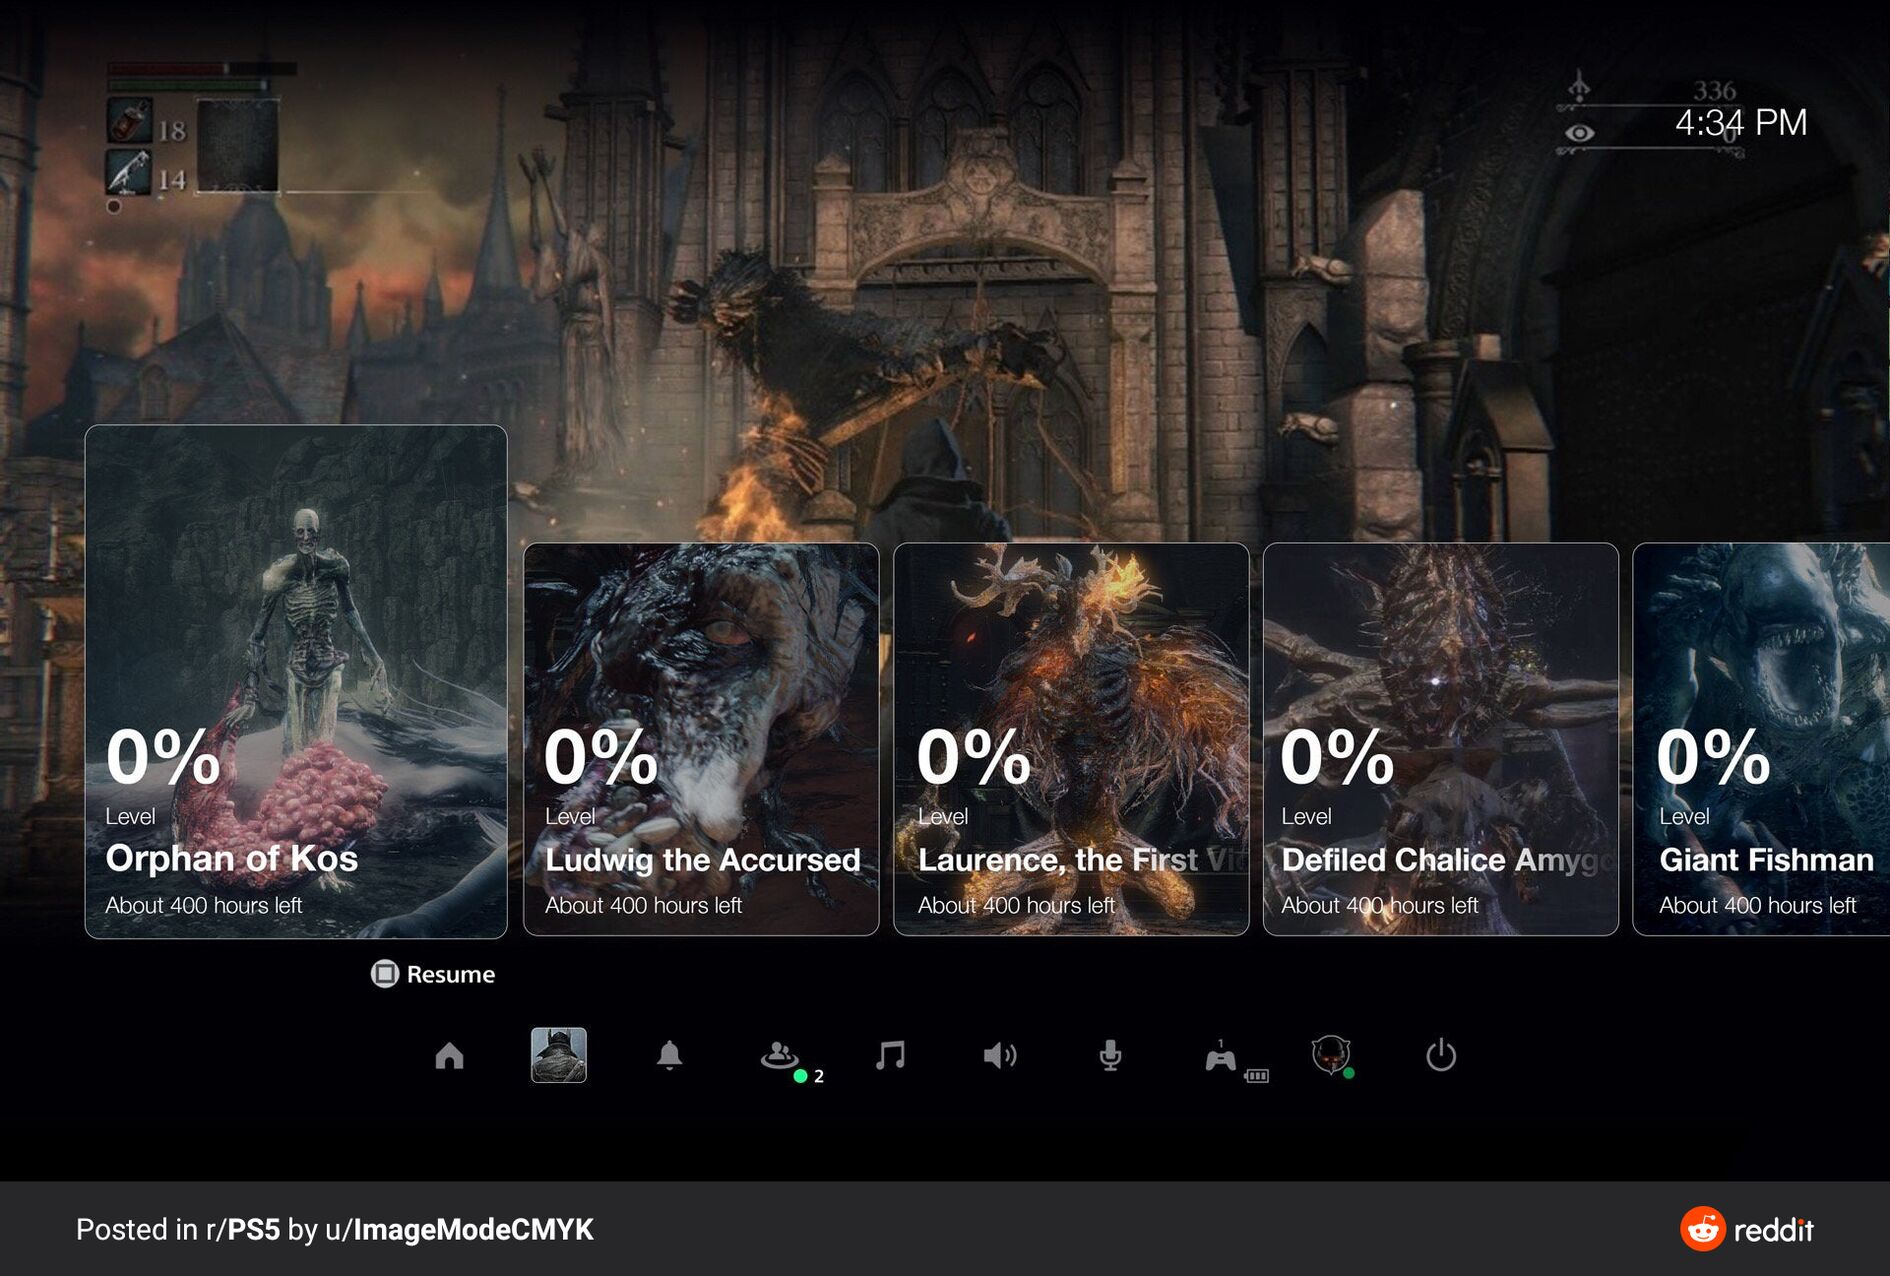Select the Orphan of Kos activity card

296,682
